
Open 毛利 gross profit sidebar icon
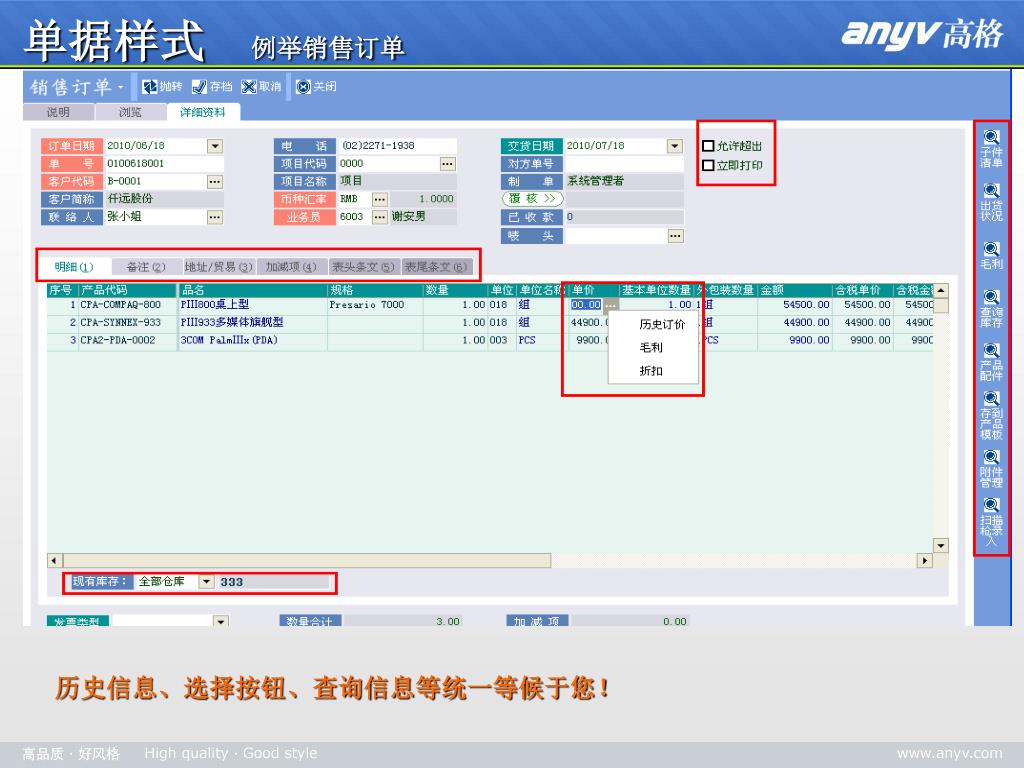coord(991,255)
